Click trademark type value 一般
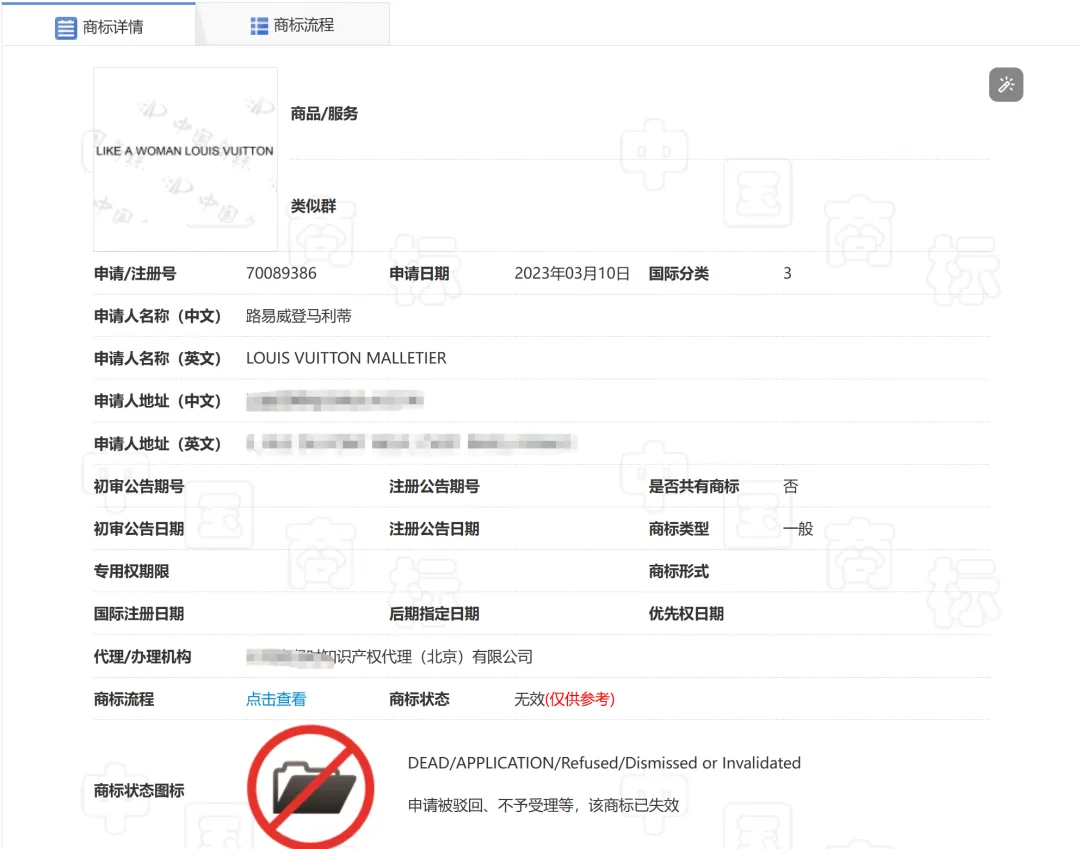 (798, 529)
